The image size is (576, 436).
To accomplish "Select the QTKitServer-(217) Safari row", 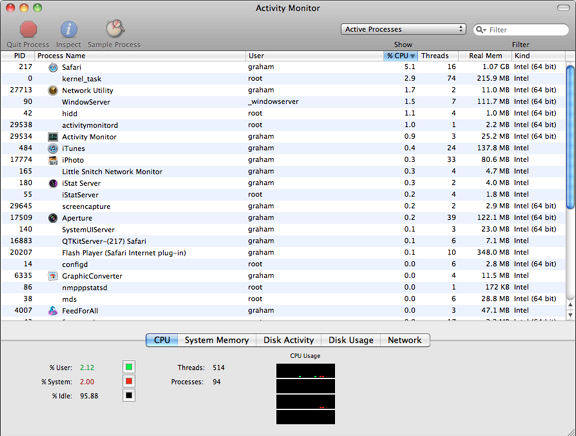I will (x=283, y=241).
